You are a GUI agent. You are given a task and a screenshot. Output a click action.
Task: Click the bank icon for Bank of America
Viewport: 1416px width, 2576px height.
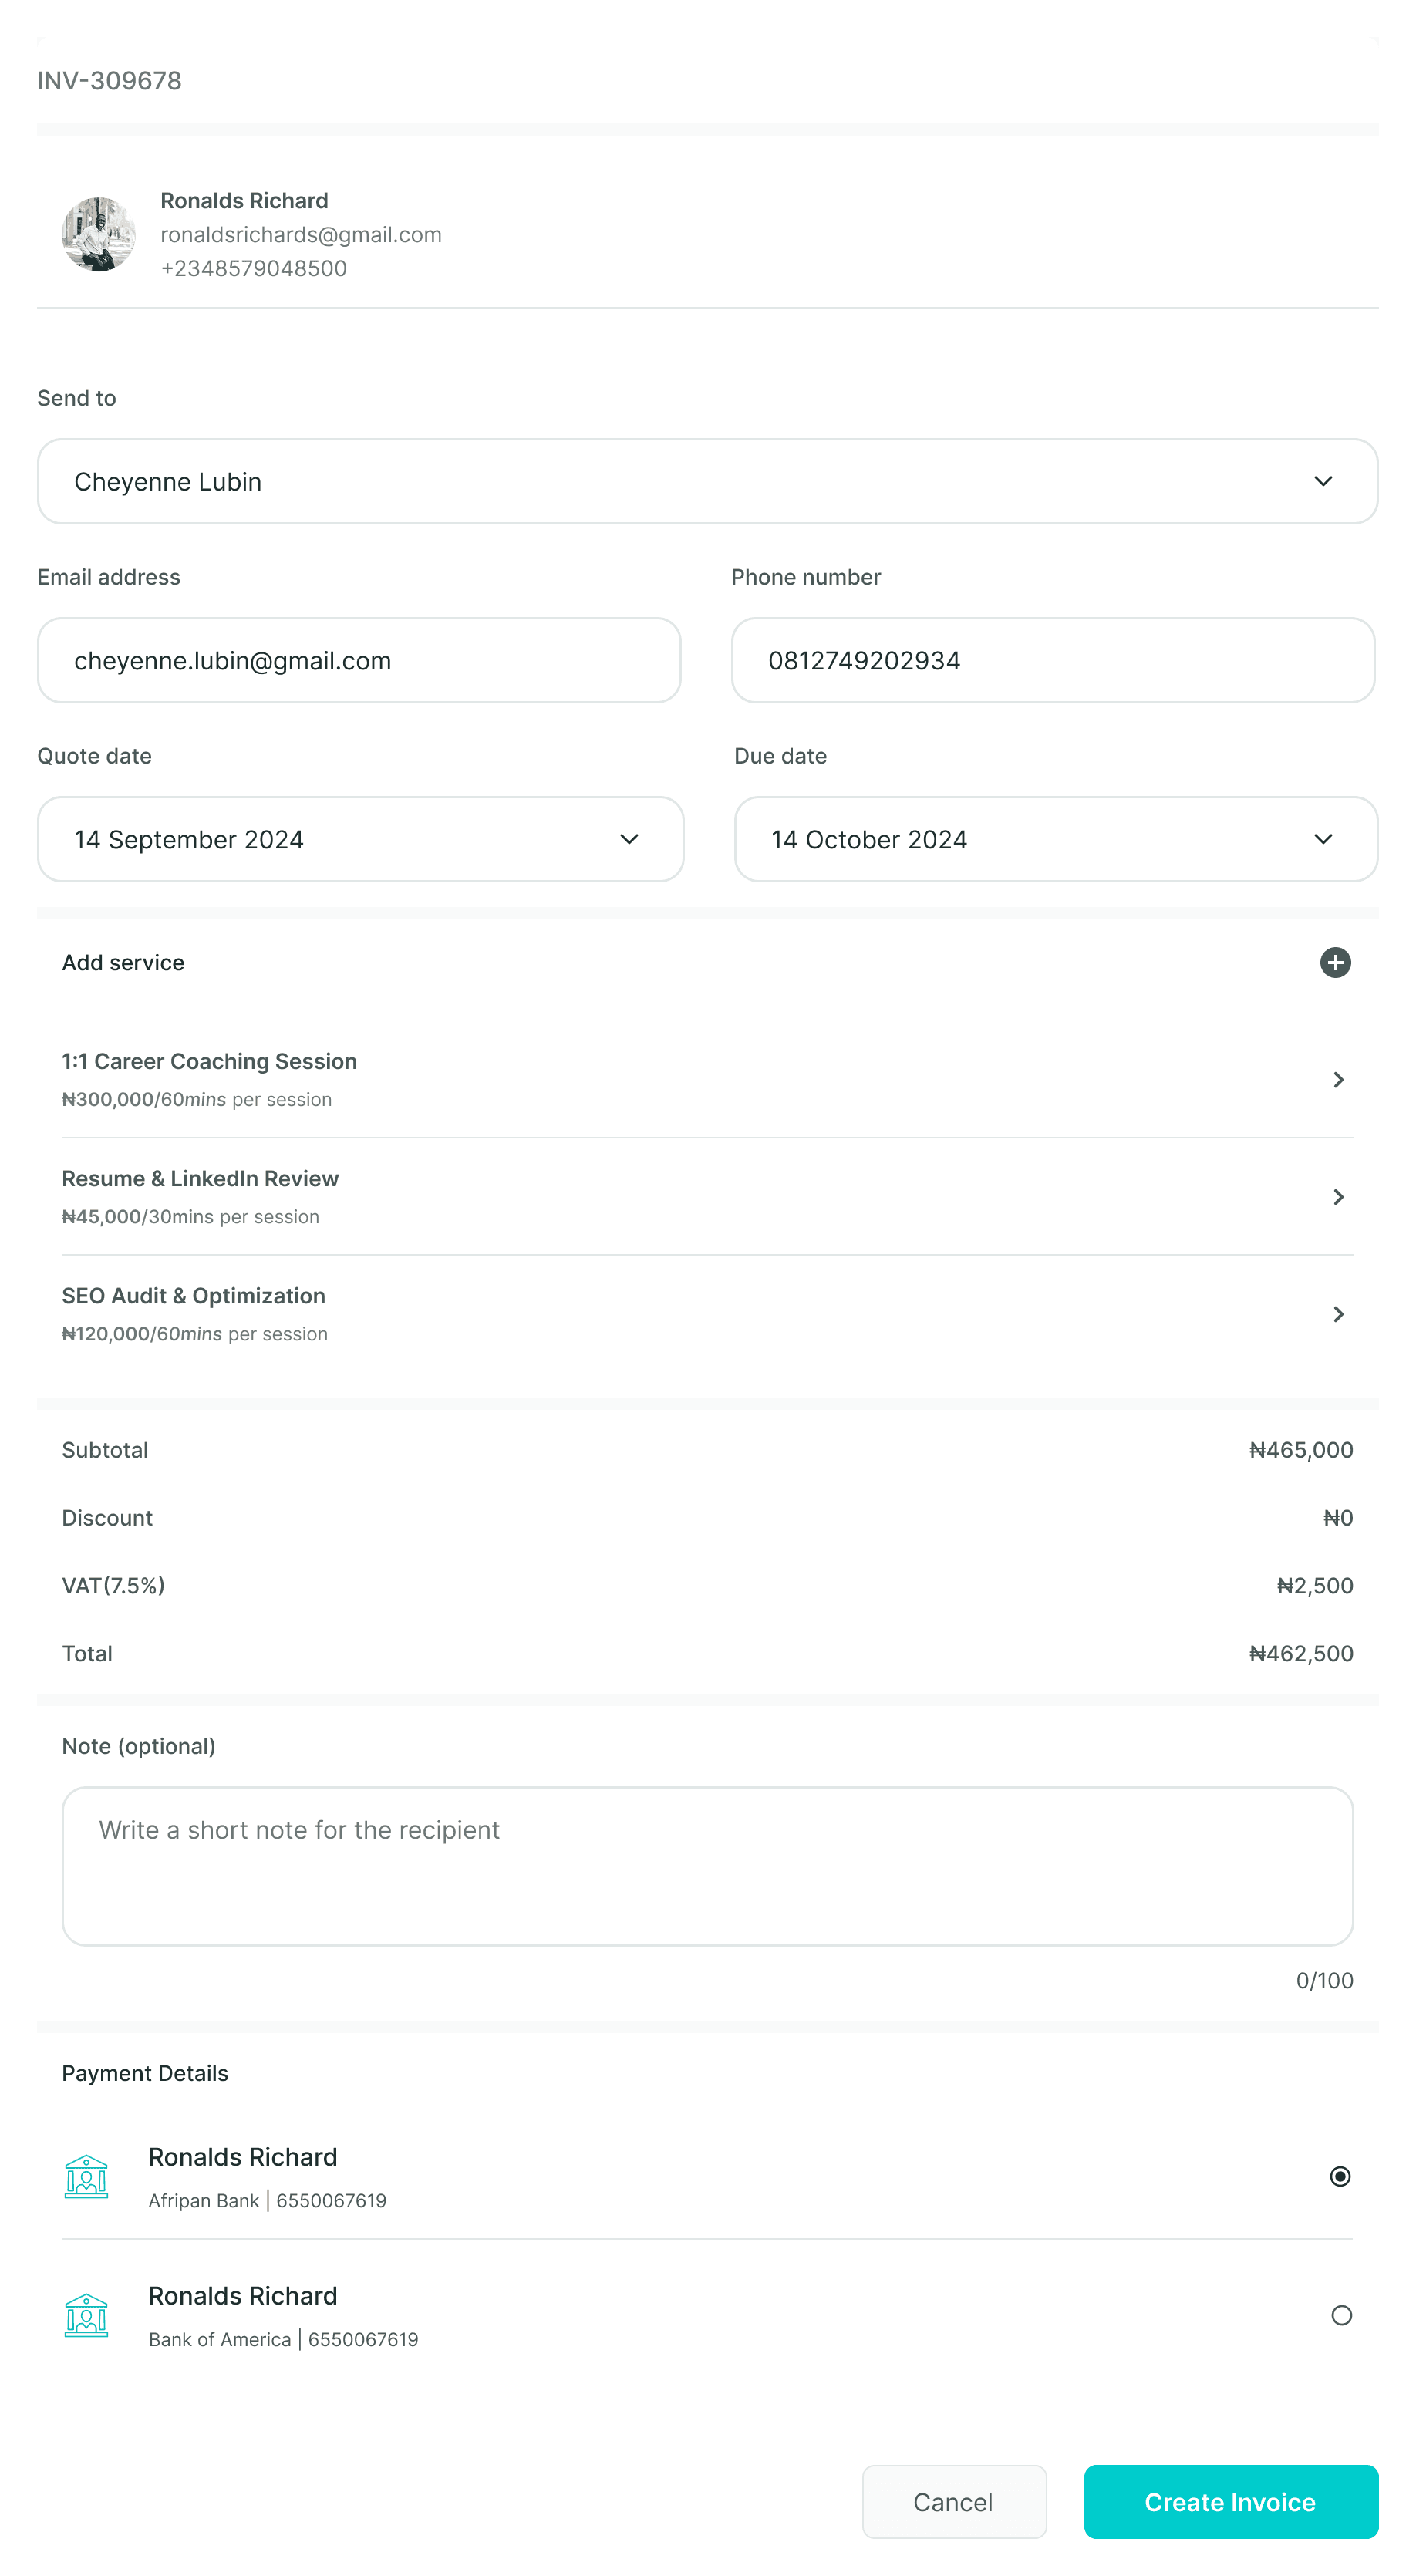86,2315
